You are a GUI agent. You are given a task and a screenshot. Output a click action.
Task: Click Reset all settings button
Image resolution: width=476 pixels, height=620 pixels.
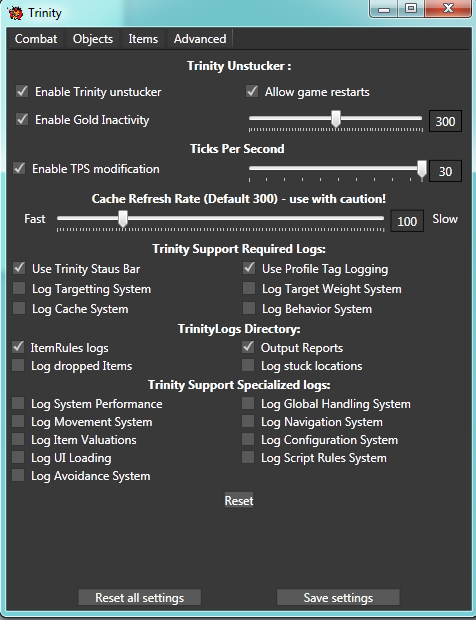(x=140, y=597)
